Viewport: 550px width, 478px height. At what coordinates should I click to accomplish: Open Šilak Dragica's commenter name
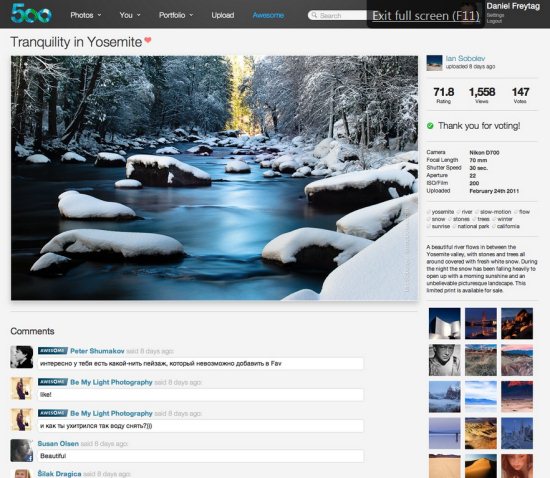[x=59, y=474]
